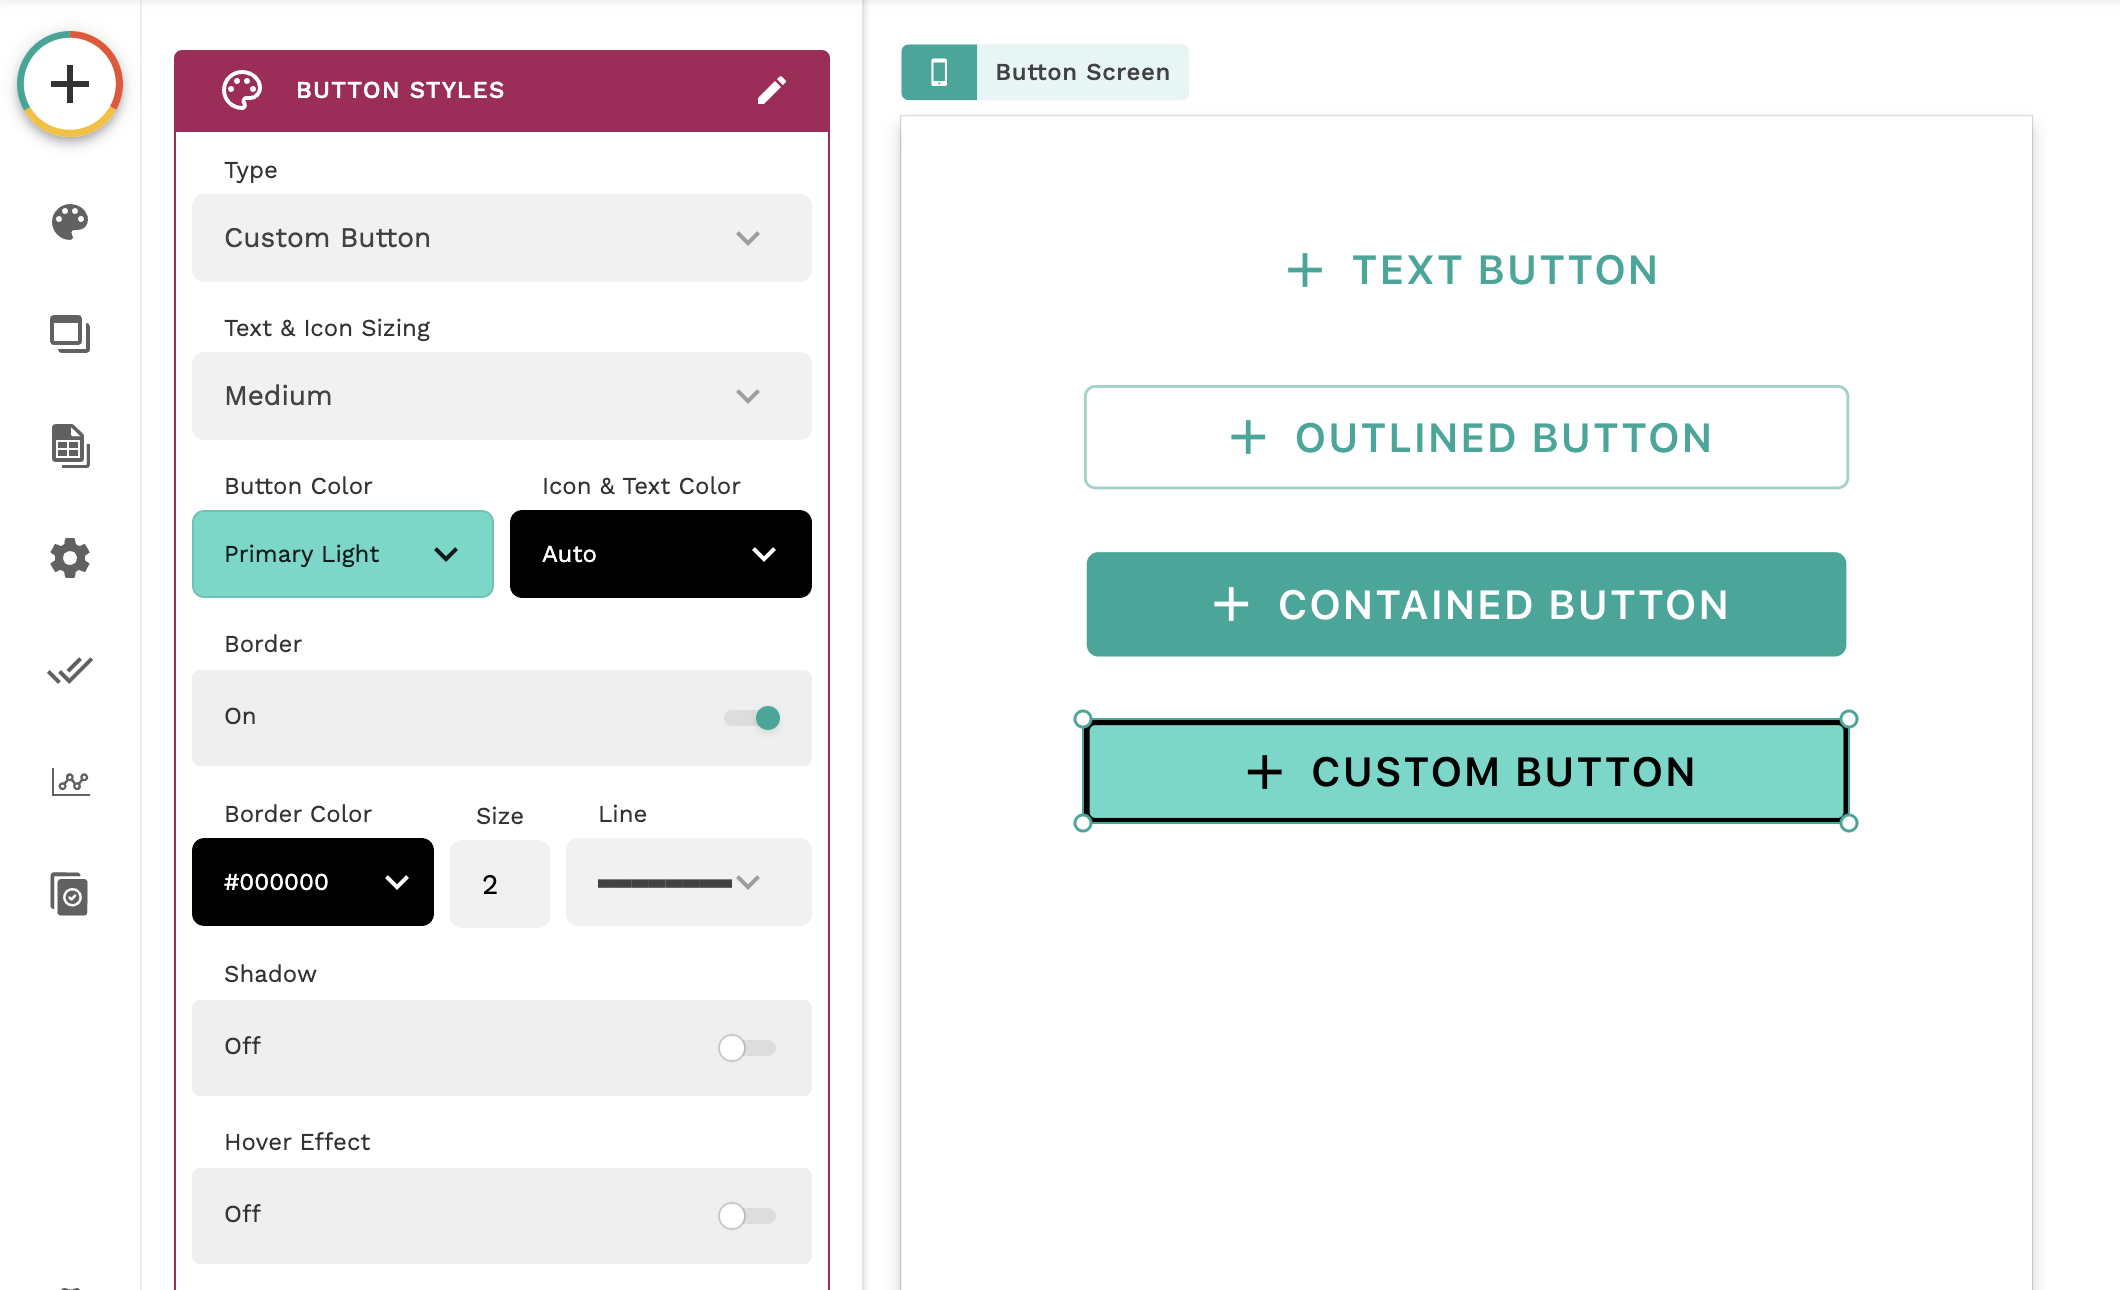The height and width of the screenshot is (1290, 2120).
Task: Open the settings gear sidebar icon
Action: tap(70, 558)
